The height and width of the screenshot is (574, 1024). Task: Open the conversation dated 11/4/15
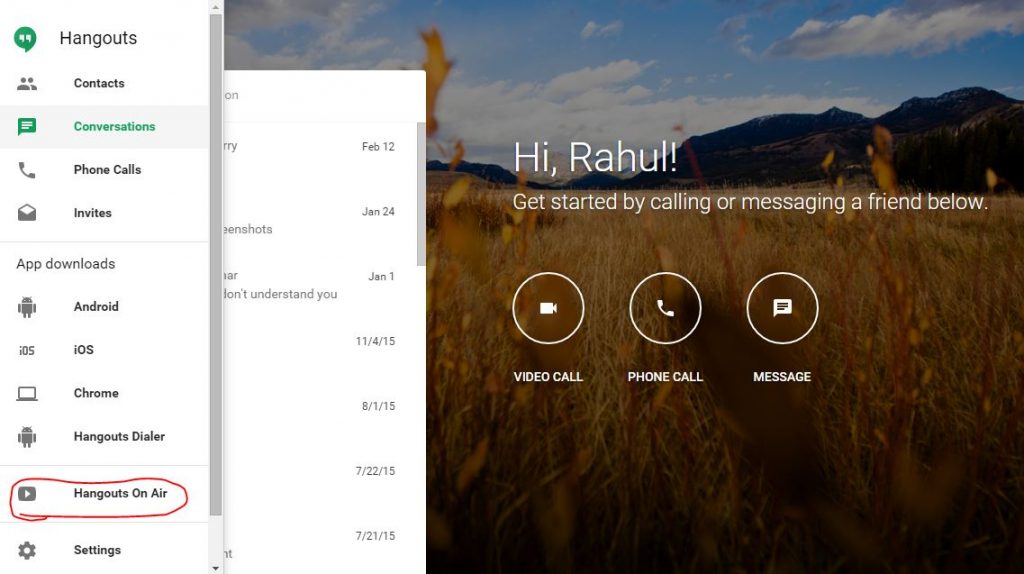coord(321,349)
